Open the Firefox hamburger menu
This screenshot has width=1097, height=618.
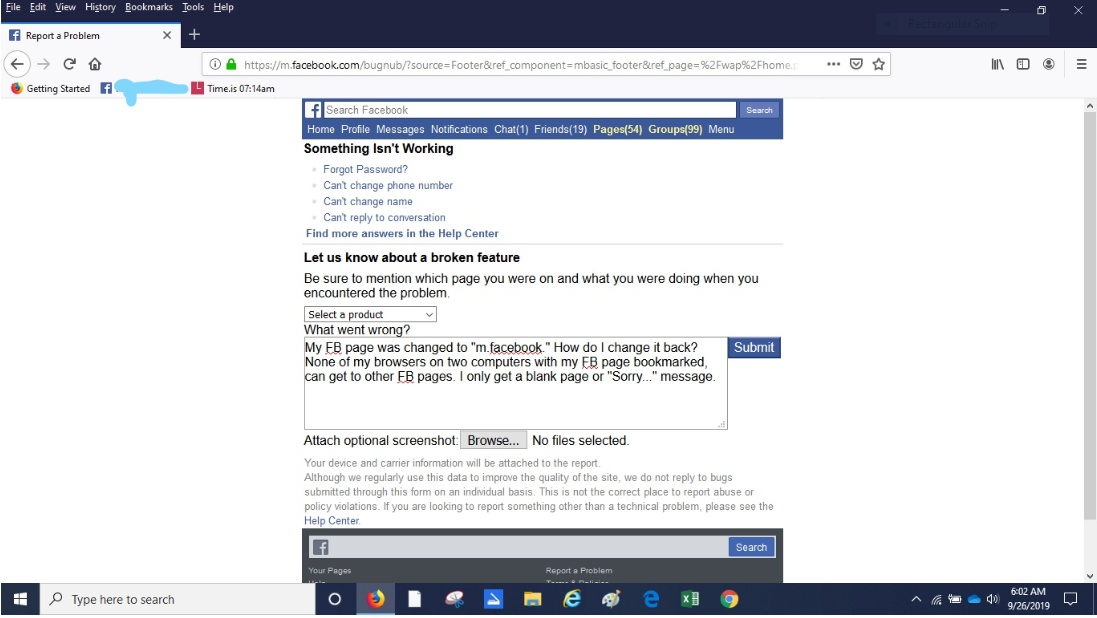tap(1082, 64)
